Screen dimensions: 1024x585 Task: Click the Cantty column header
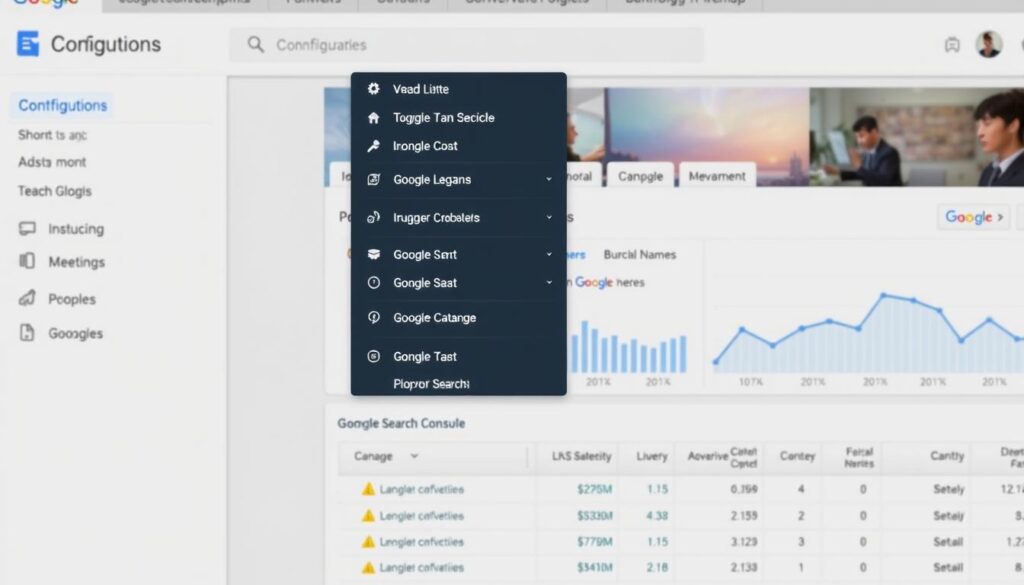(x=947, y=456)
